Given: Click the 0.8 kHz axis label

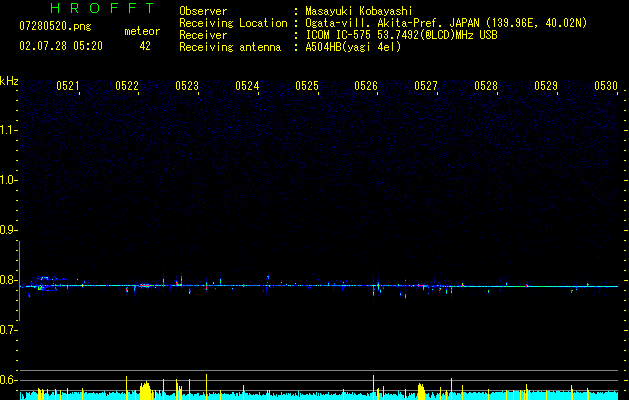Looking at the screenshot, I should tap(8, 280).
